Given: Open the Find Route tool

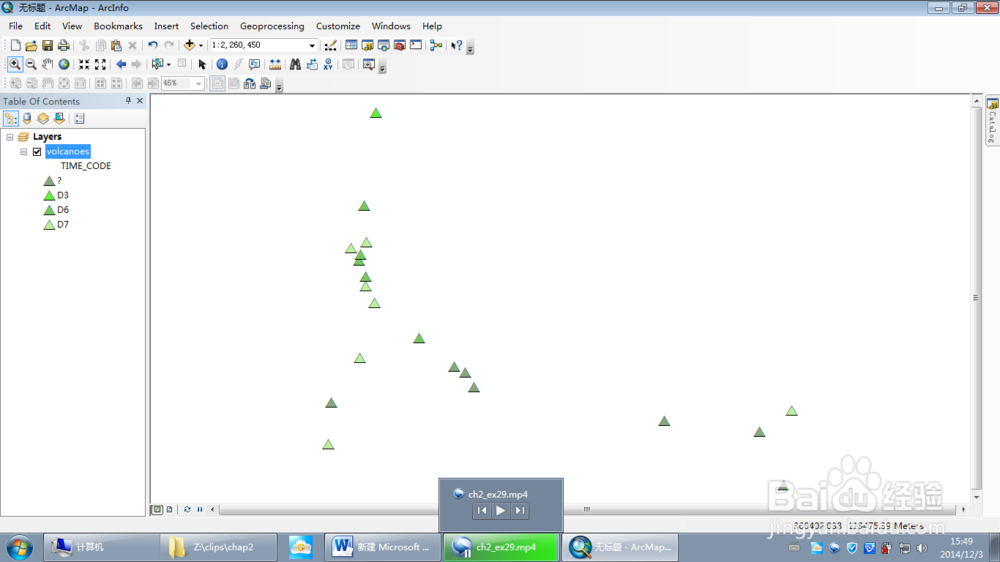Looking at the screenshot, I should tap(312, 64).
